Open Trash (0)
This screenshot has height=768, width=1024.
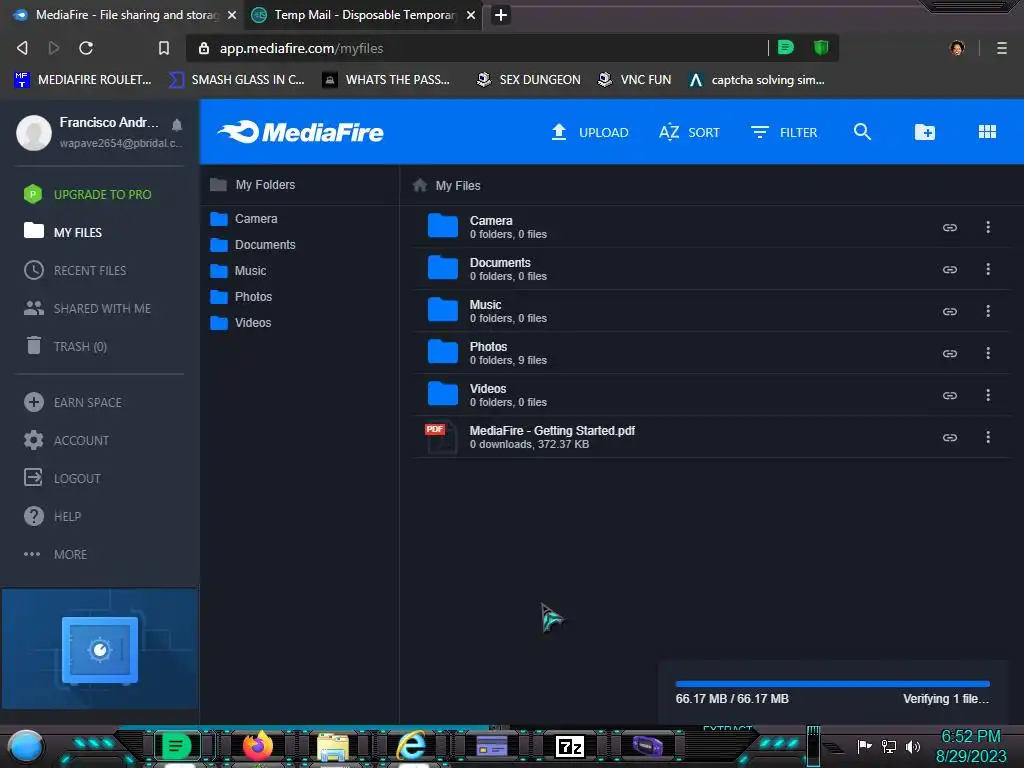[x=66, y=346]
